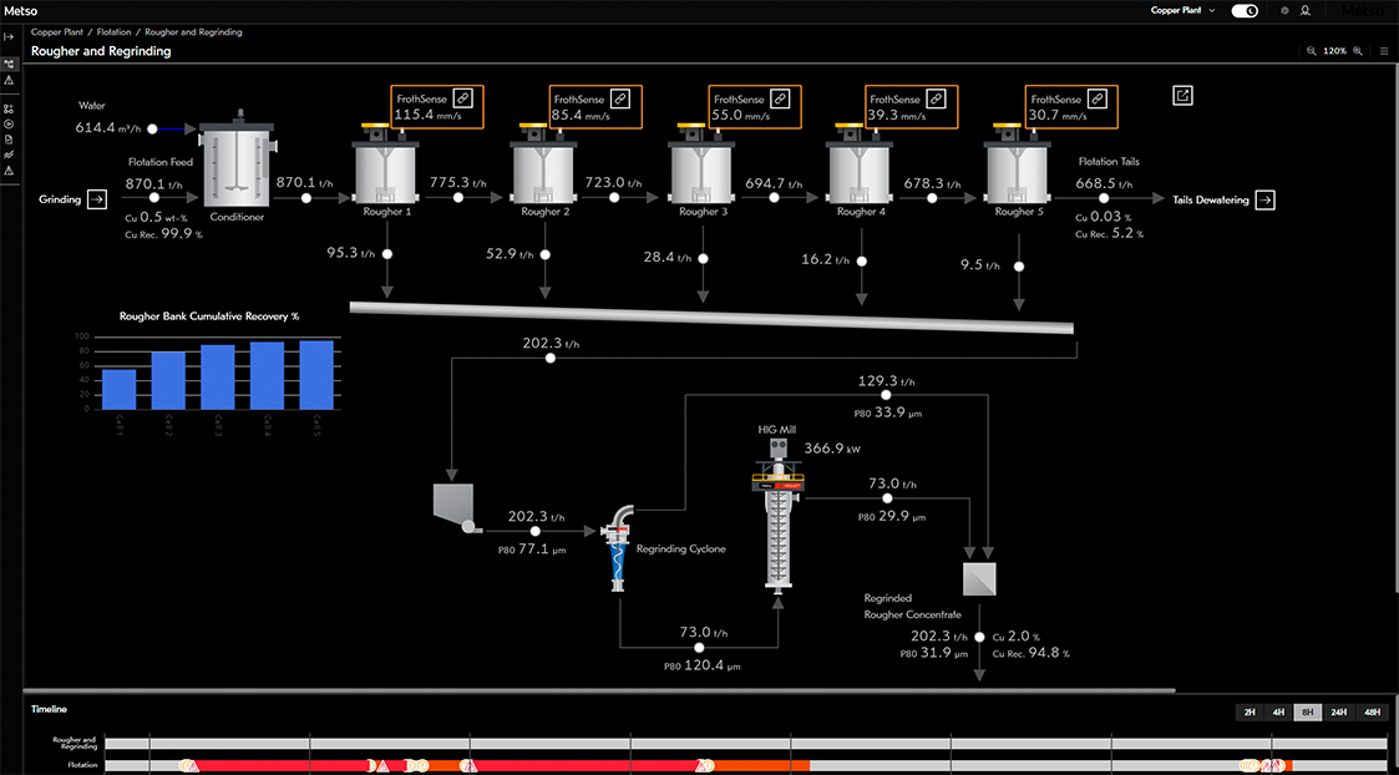Select the Regrinded Rougher Concentrate box

[x=979, y=579]
